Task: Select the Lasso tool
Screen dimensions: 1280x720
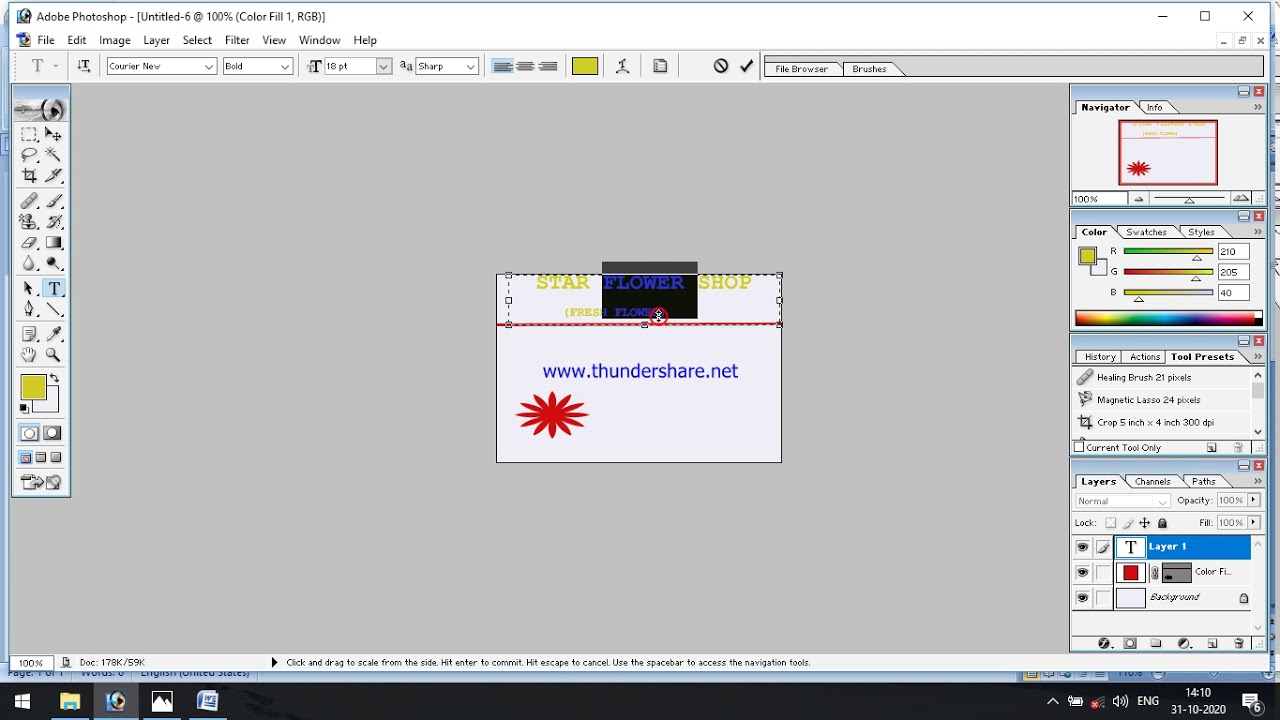Action: (x=29, y=155)
